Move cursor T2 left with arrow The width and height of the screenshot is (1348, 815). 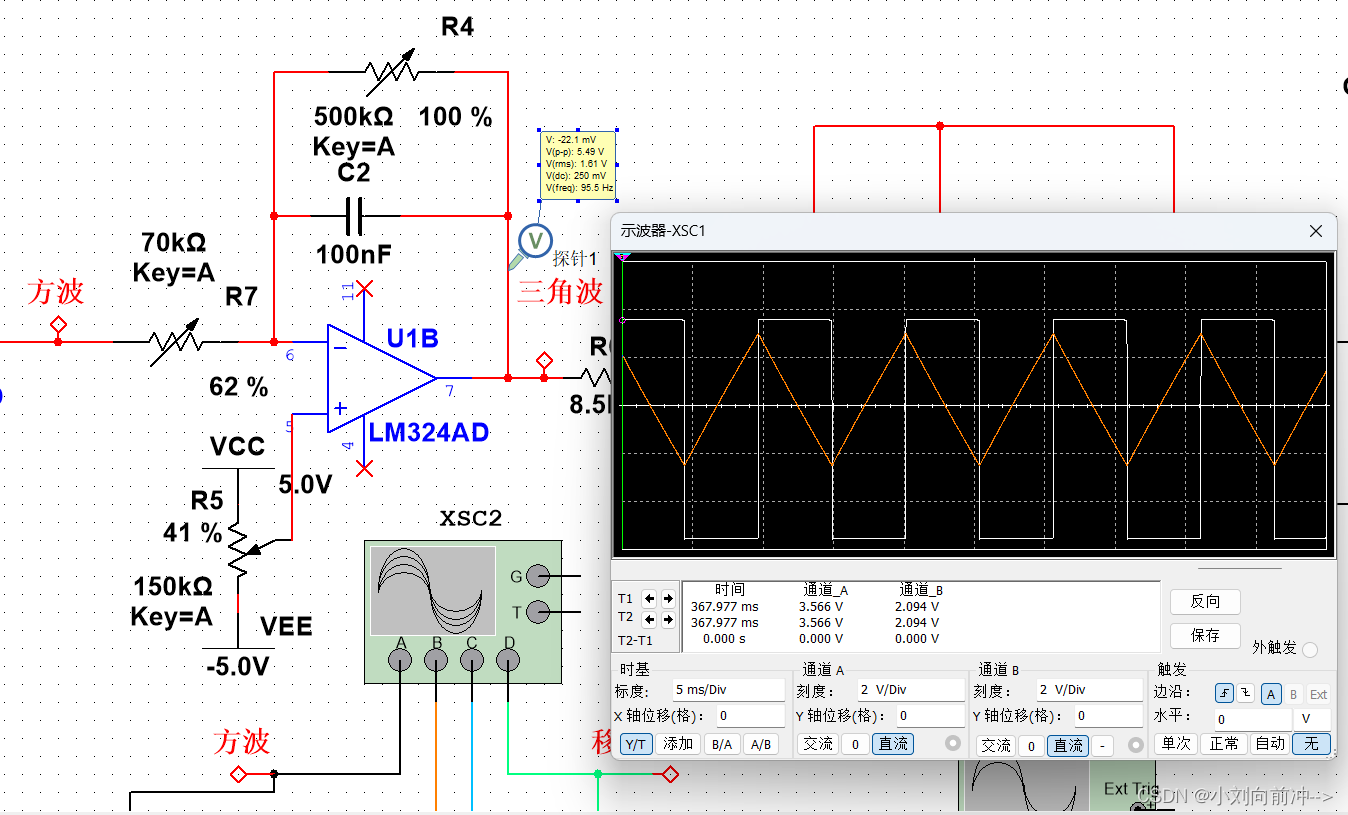pos(650,618)
